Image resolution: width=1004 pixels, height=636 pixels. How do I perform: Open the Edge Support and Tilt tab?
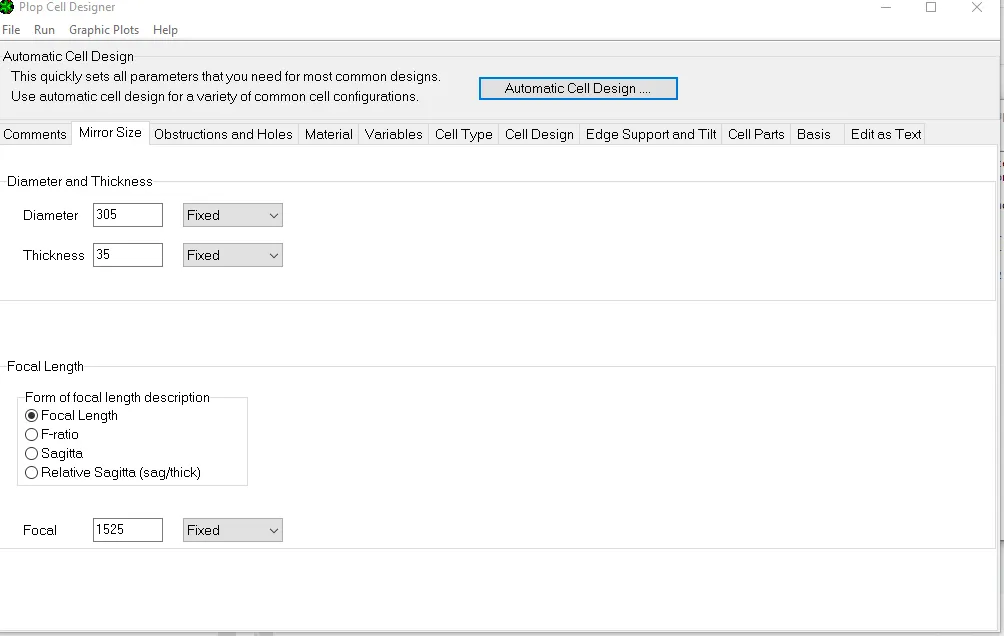(650, 134)
